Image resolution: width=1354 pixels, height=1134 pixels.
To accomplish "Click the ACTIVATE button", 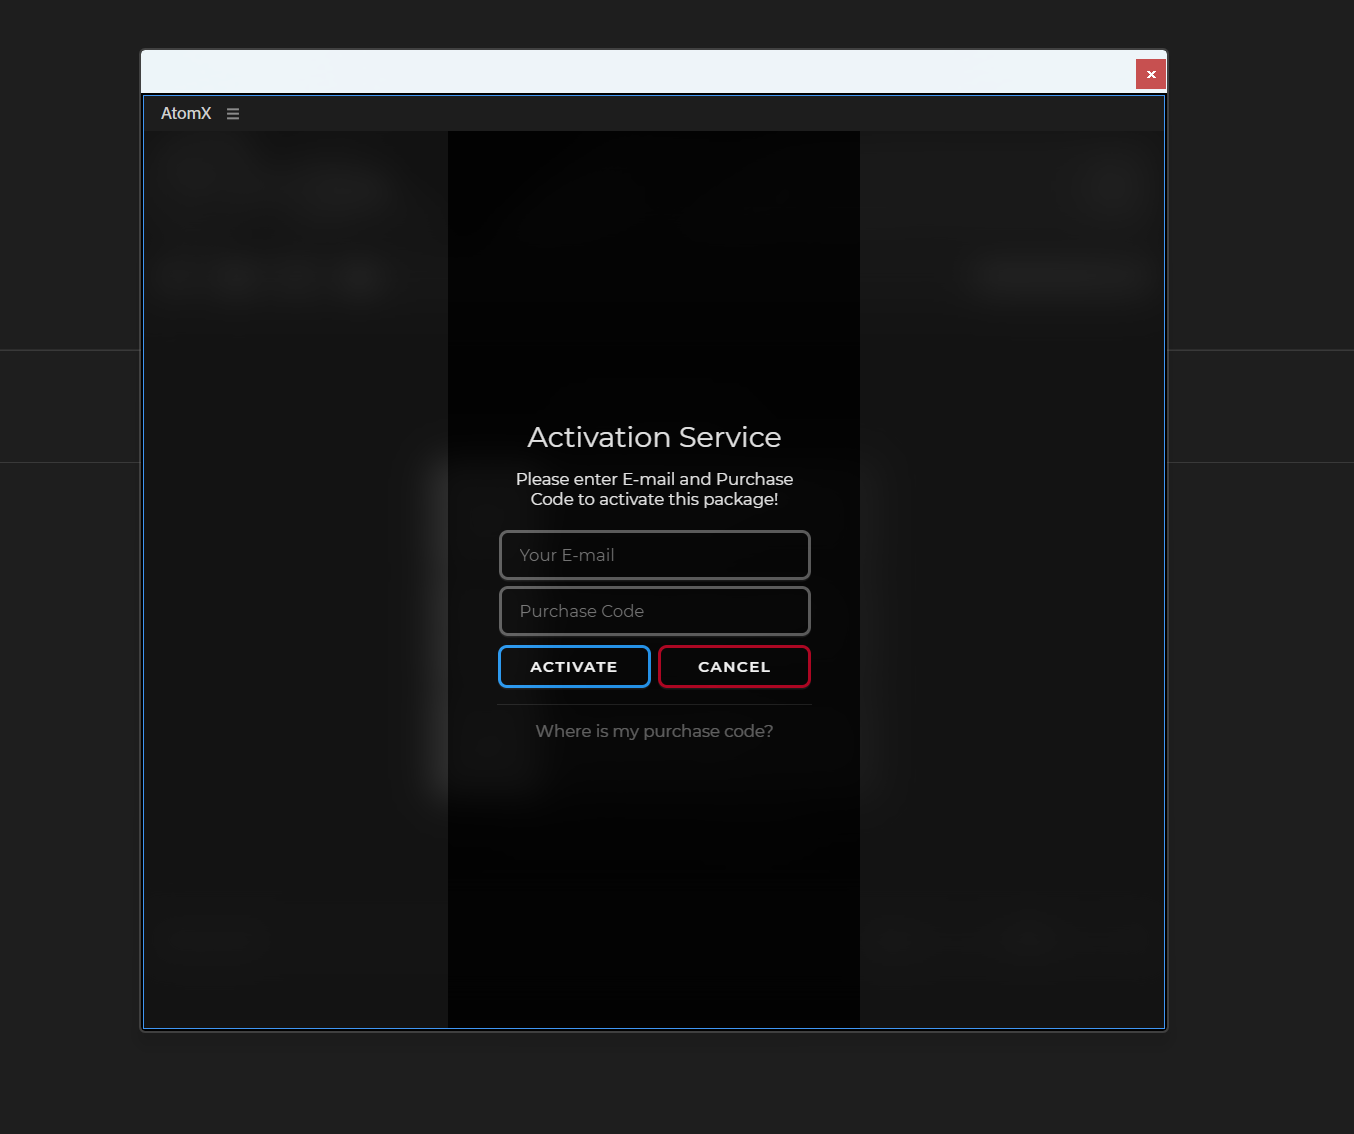I will pos(574,667).
